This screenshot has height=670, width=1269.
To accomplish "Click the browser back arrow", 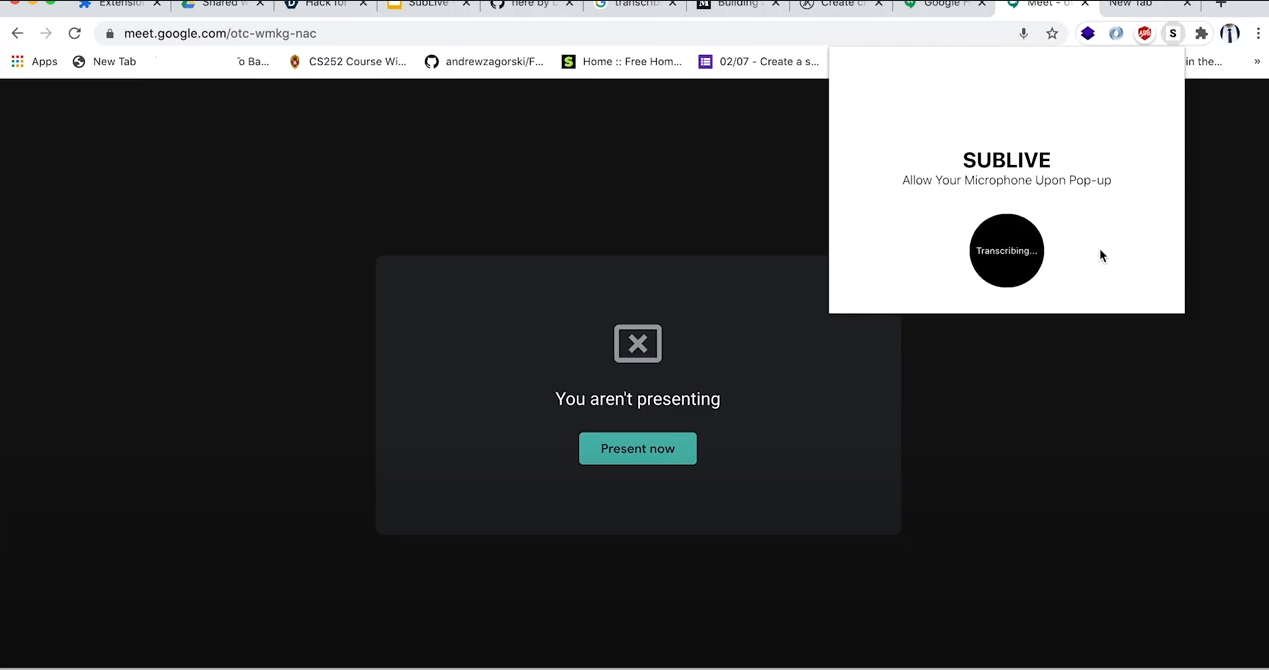I will click(x=17, y=34).
